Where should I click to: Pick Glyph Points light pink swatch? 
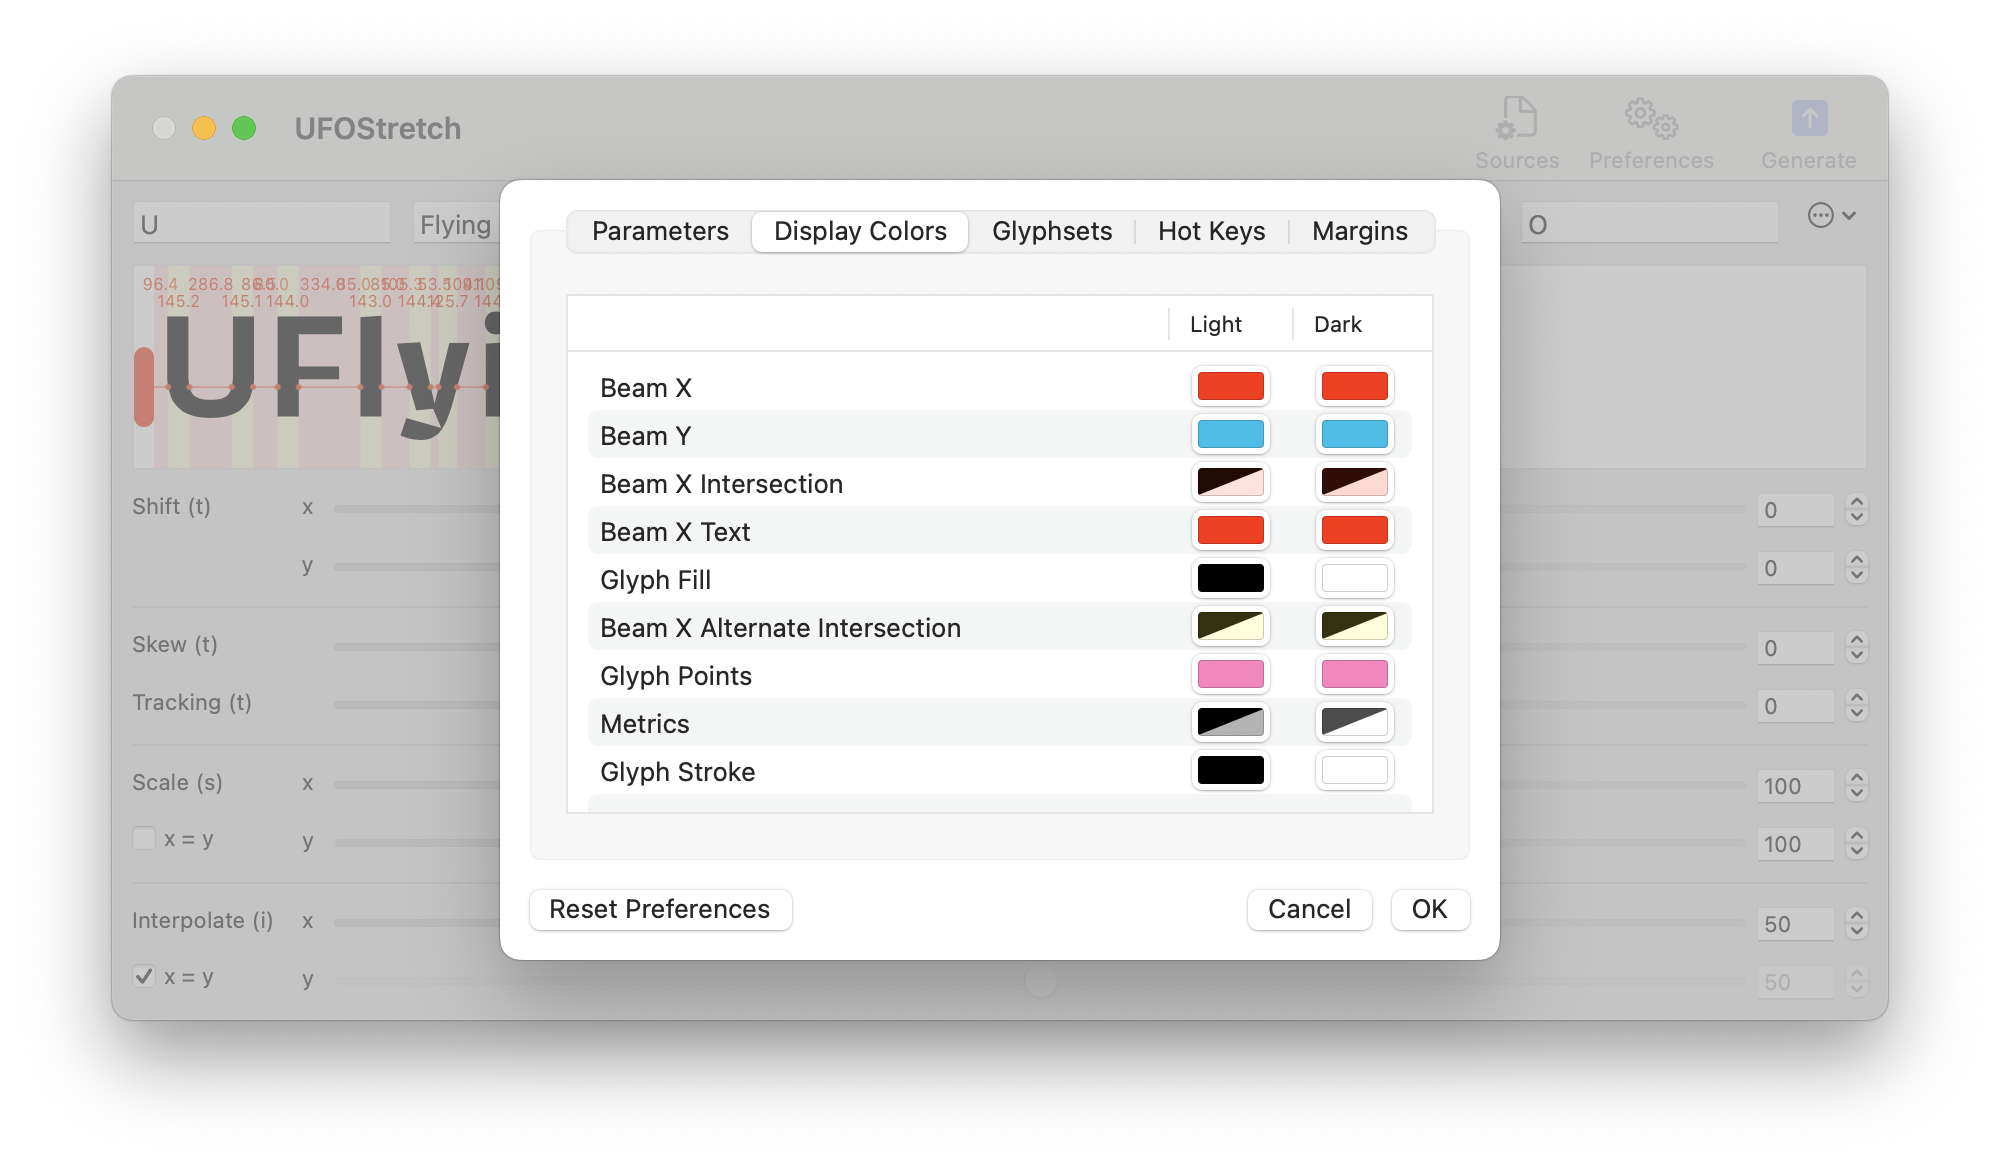[x=1231, y=674]
